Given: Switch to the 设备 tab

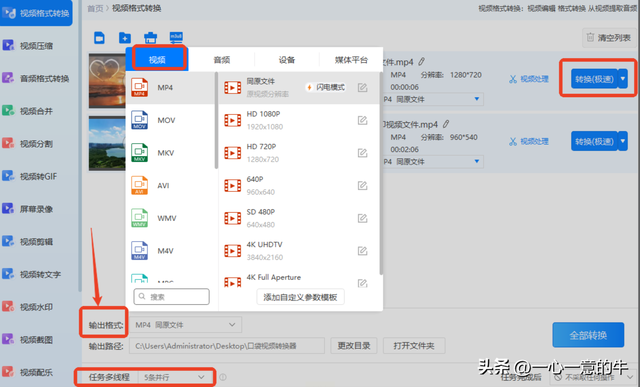Looking at the screenshot, I should point(287,60).
